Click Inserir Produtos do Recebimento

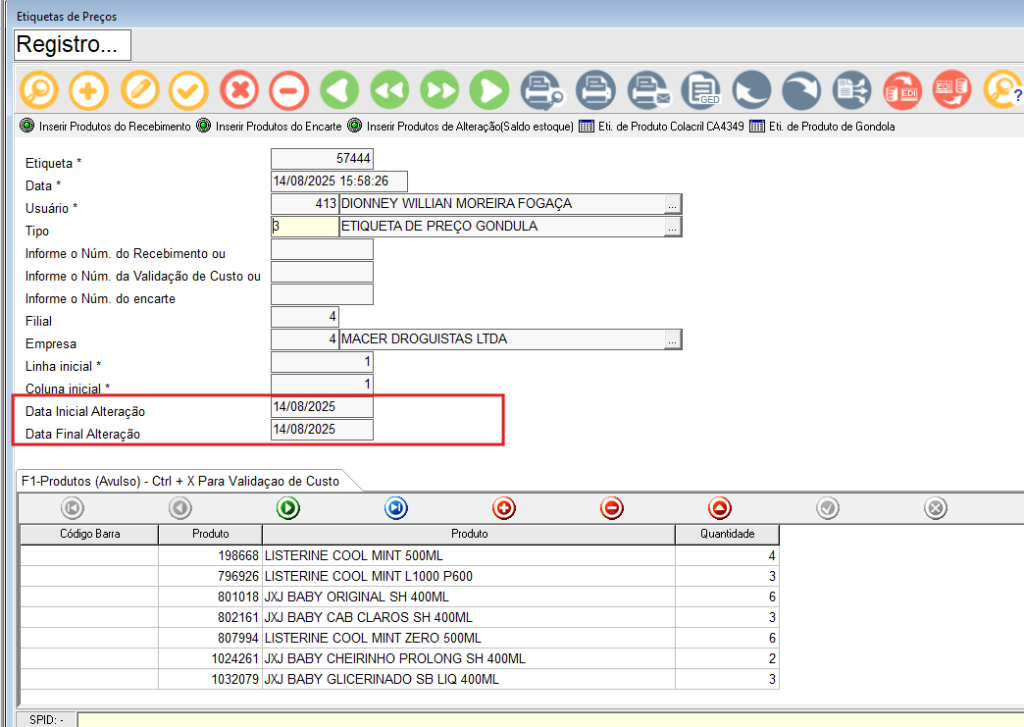coord(105,127)
